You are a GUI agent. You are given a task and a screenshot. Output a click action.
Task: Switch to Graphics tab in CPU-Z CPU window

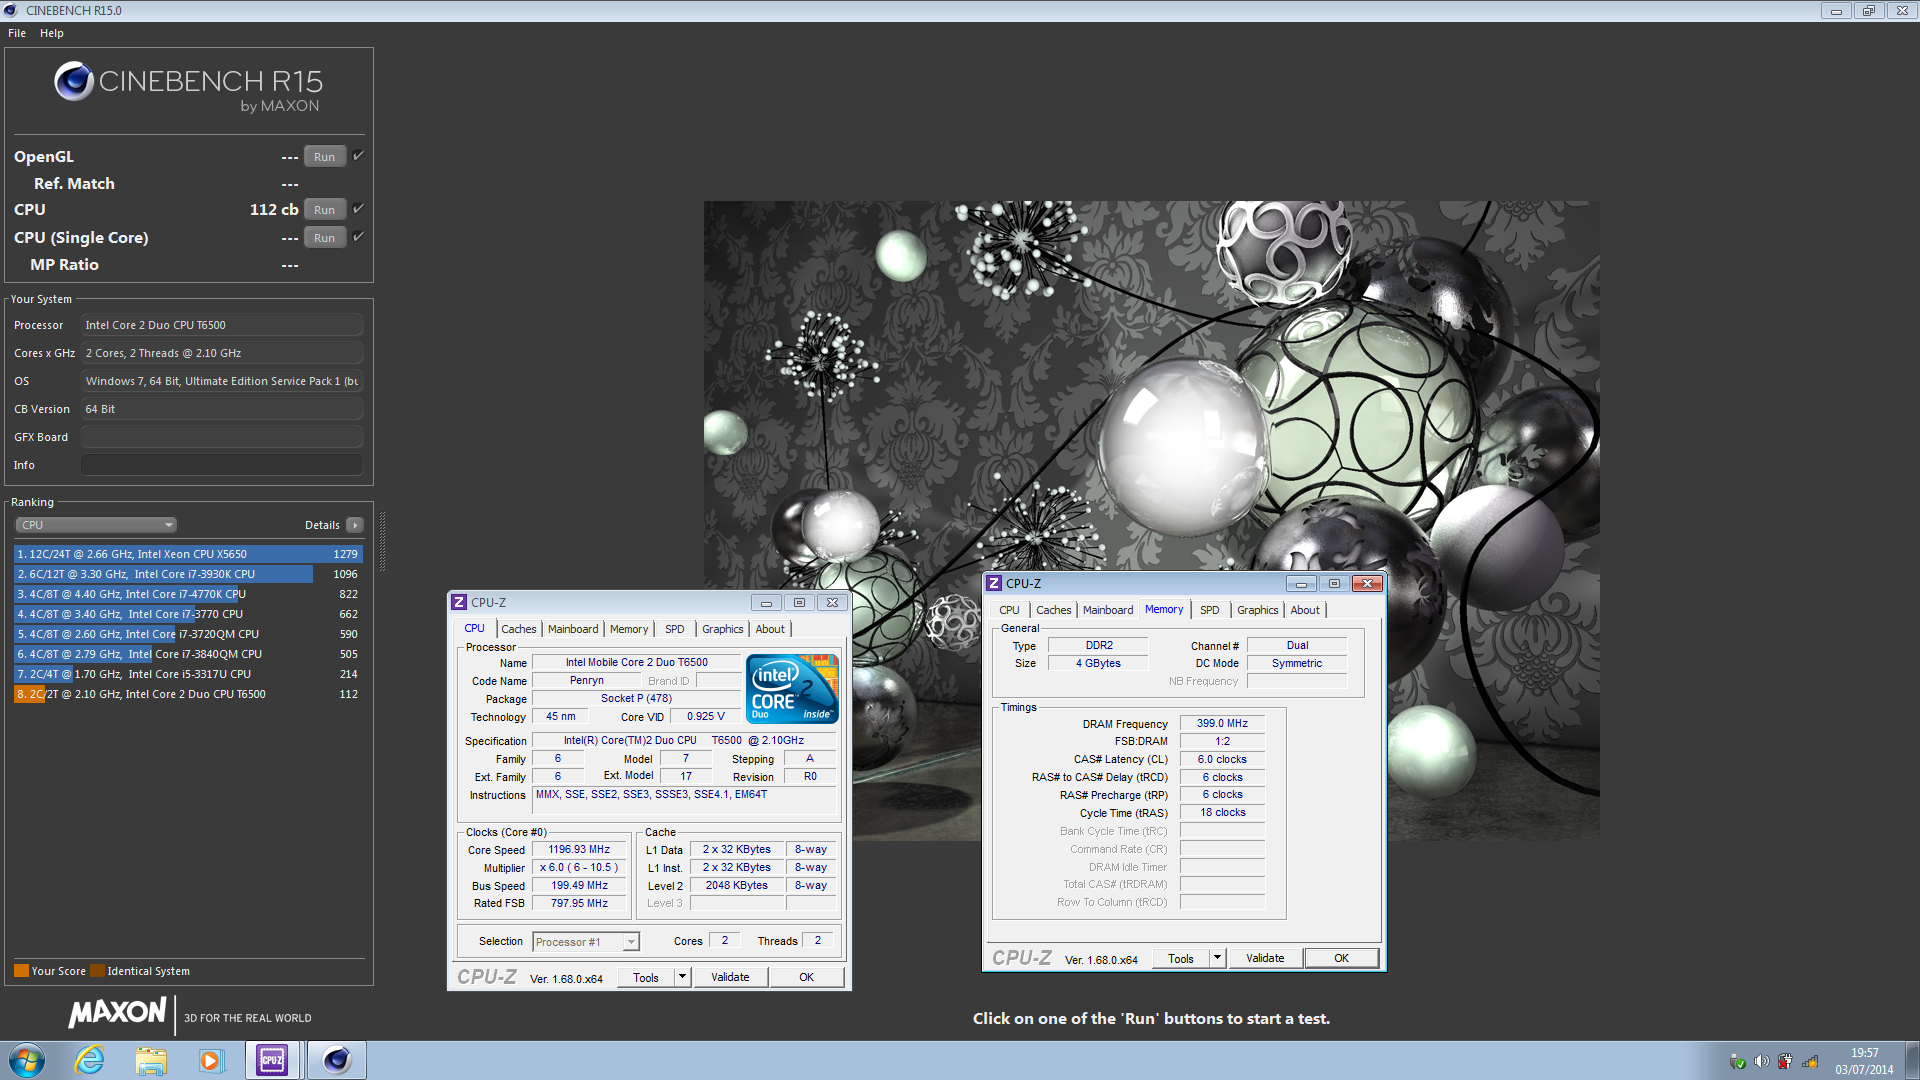tap(722, 629)
